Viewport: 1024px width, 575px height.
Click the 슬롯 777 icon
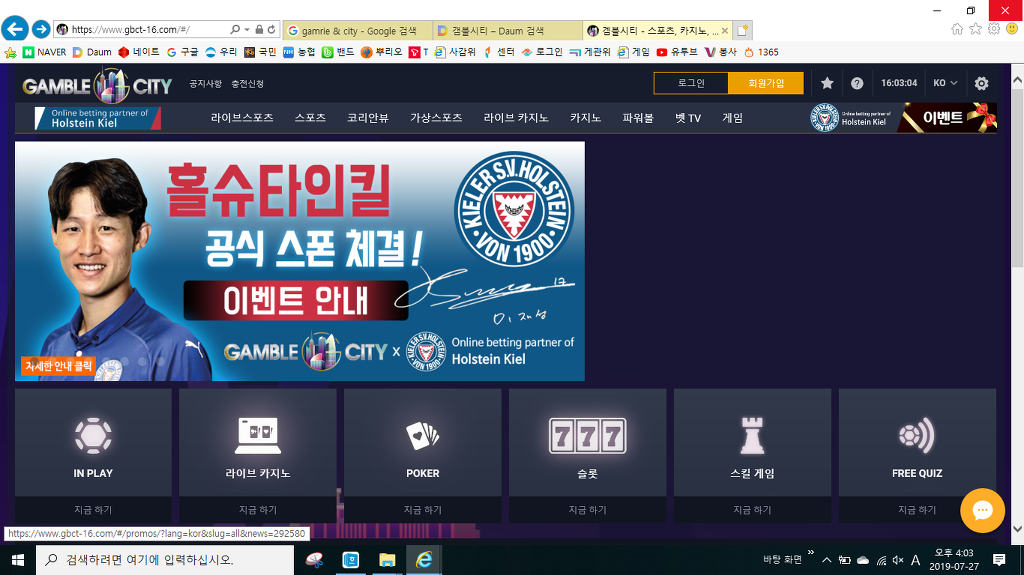[588, 435]
